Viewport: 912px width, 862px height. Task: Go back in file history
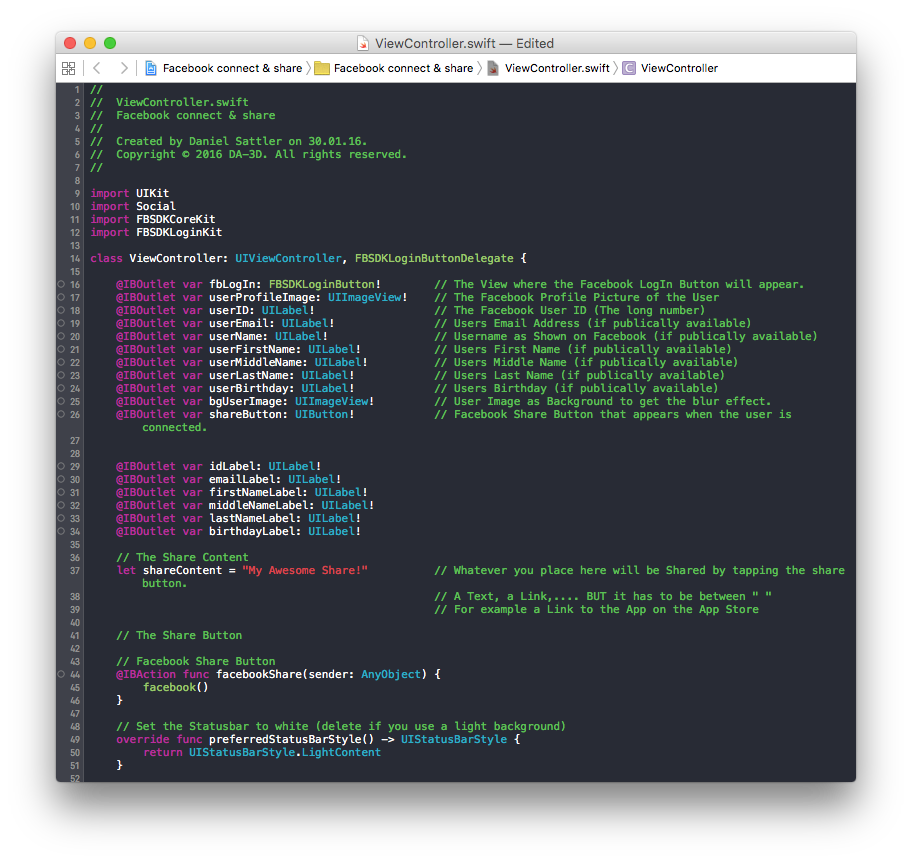pyautogui.click(x=97, y=69)
